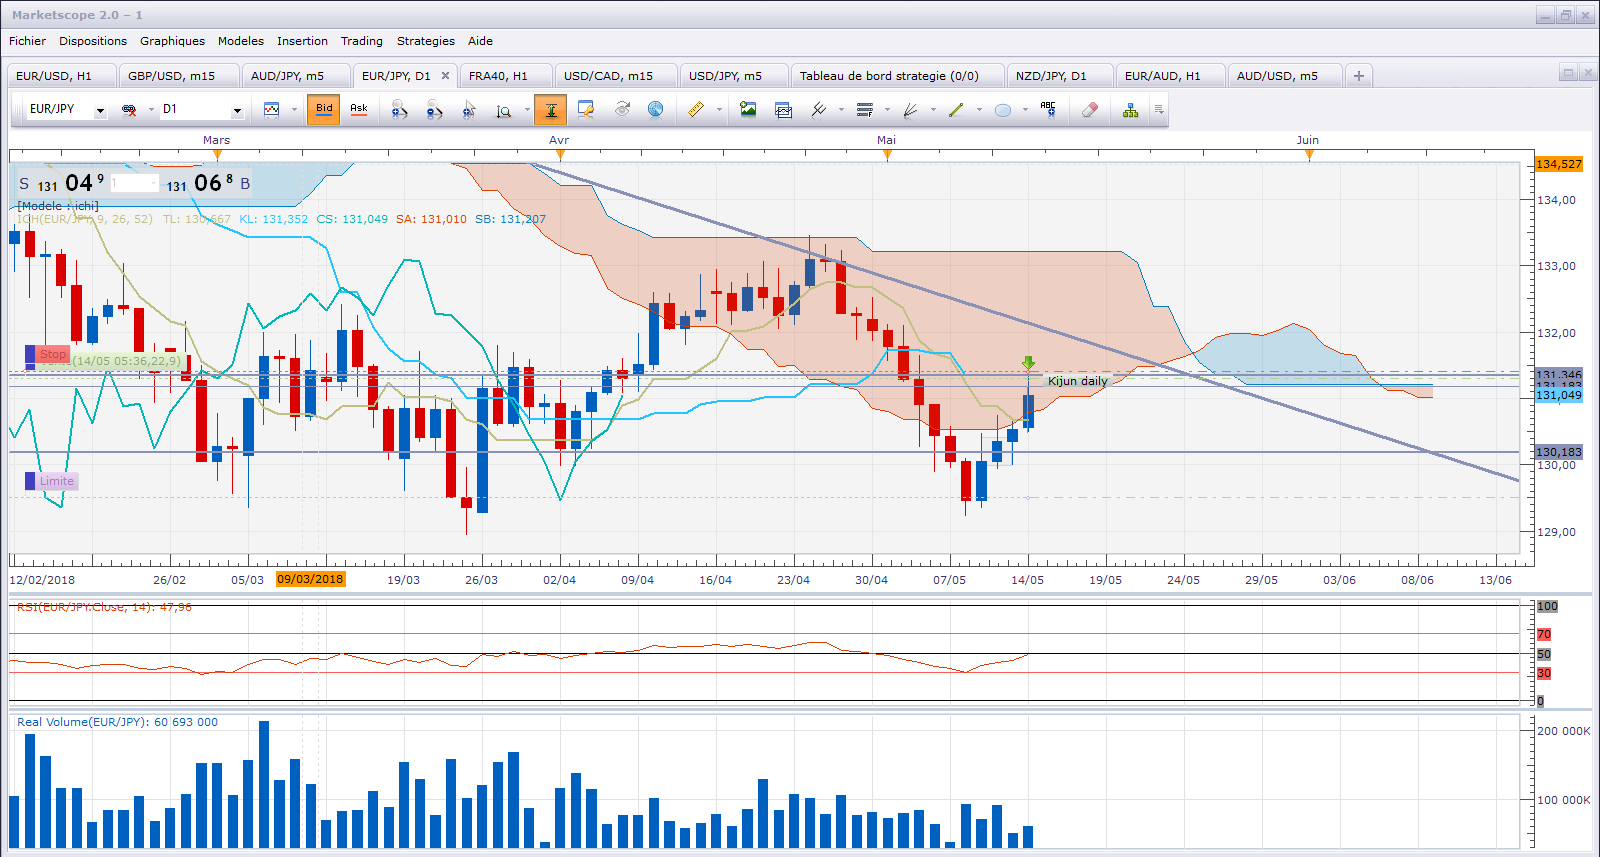Click the chart properties key icon
This screenshot has height=857, width=1600.
586,110
